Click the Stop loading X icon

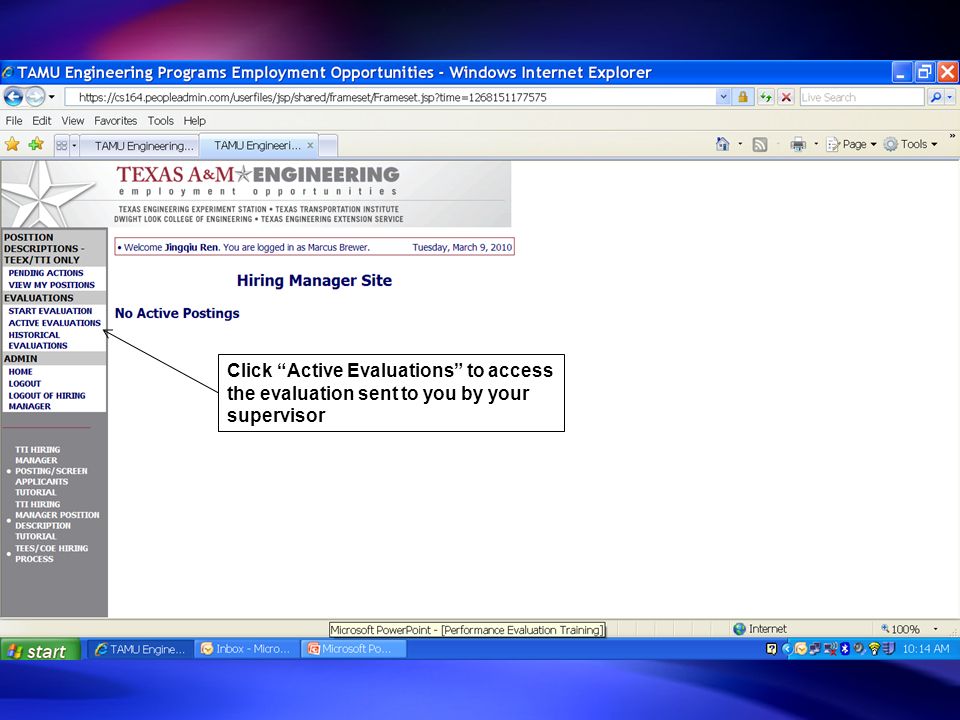[x=786, y=97]
